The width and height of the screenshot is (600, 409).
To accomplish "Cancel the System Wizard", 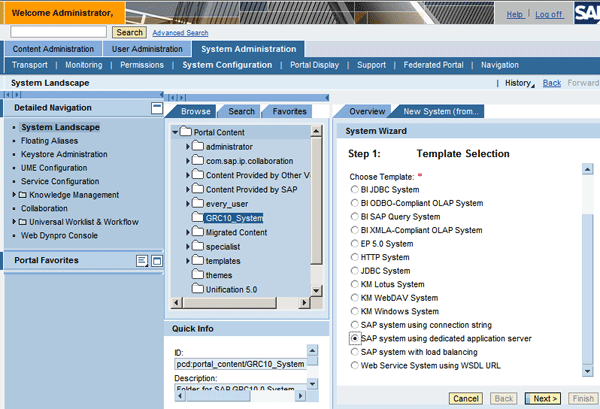I will click(x=466, y=399).
